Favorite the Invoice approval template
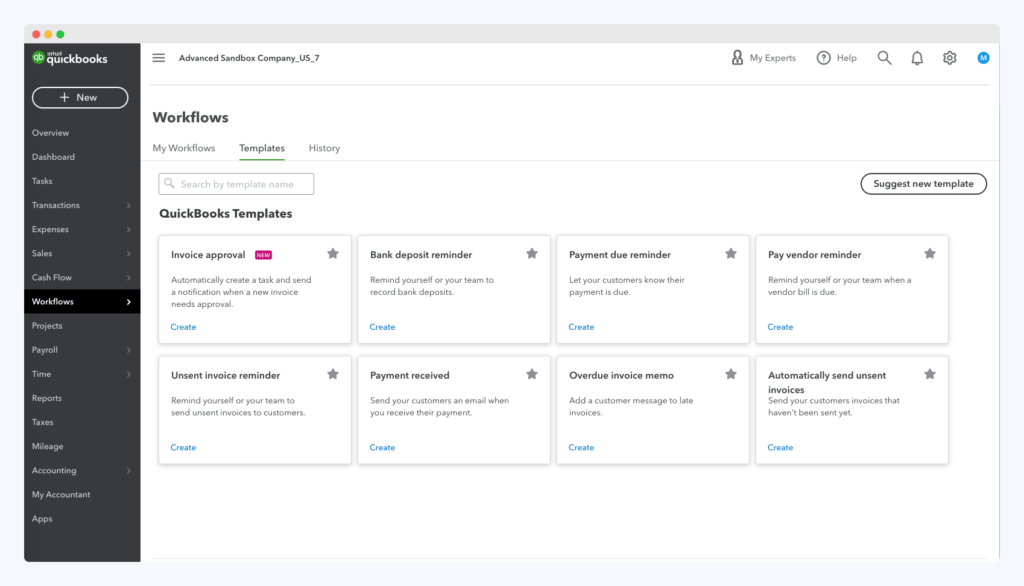Image resolution: width=1024 pixels, height=586 pixels. (x=333, y=254)
